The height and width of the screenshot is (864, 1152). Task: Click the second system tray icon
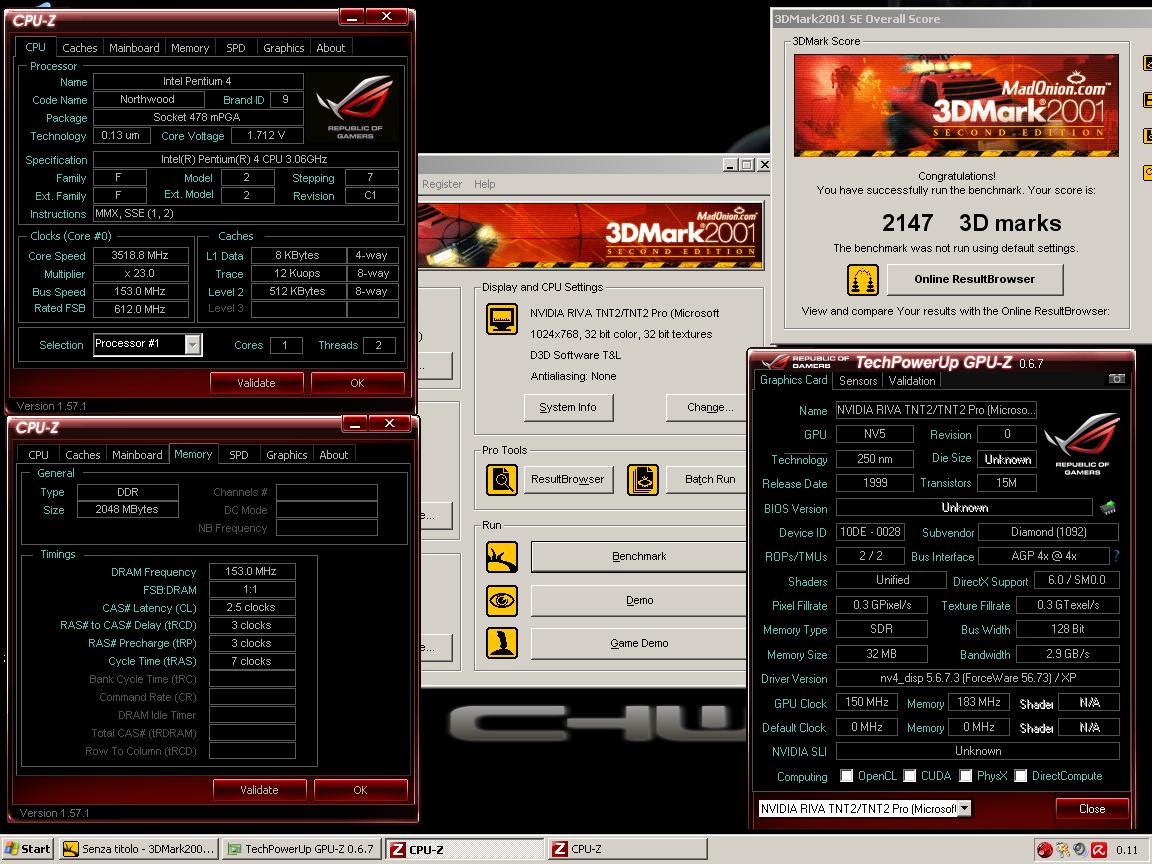pos(1062,849)
